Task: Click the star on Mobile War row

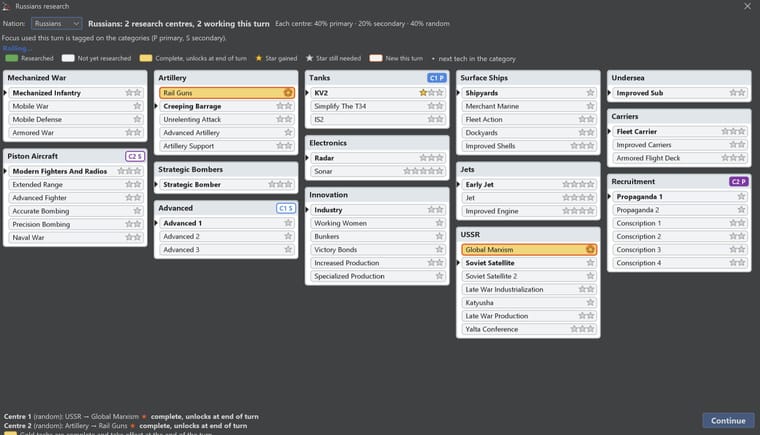Action: pyautogui.click(x=137, y=106)
